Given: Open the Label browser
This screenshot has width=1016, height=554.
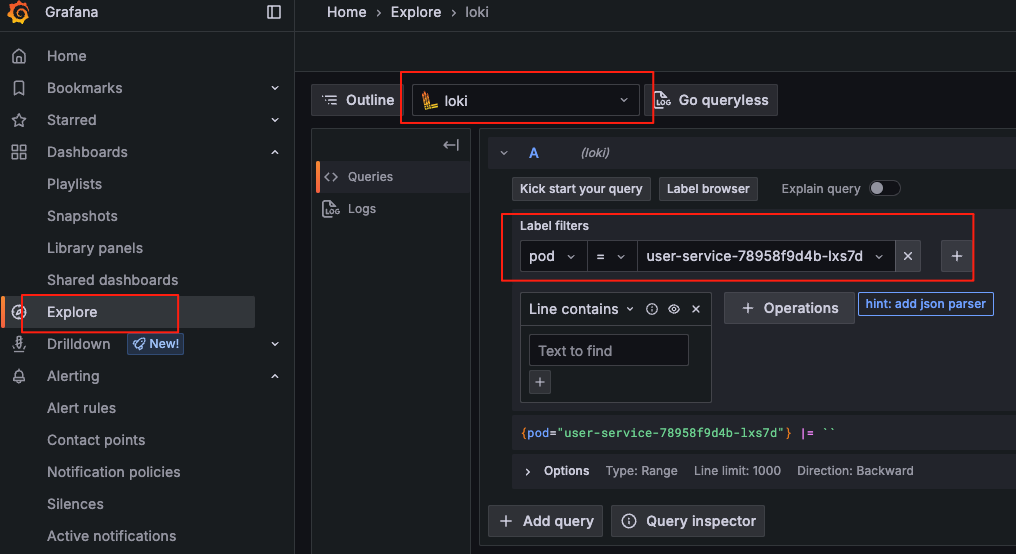Looking at the screenshot, I should pyautogui.click(x=708, y=189).
